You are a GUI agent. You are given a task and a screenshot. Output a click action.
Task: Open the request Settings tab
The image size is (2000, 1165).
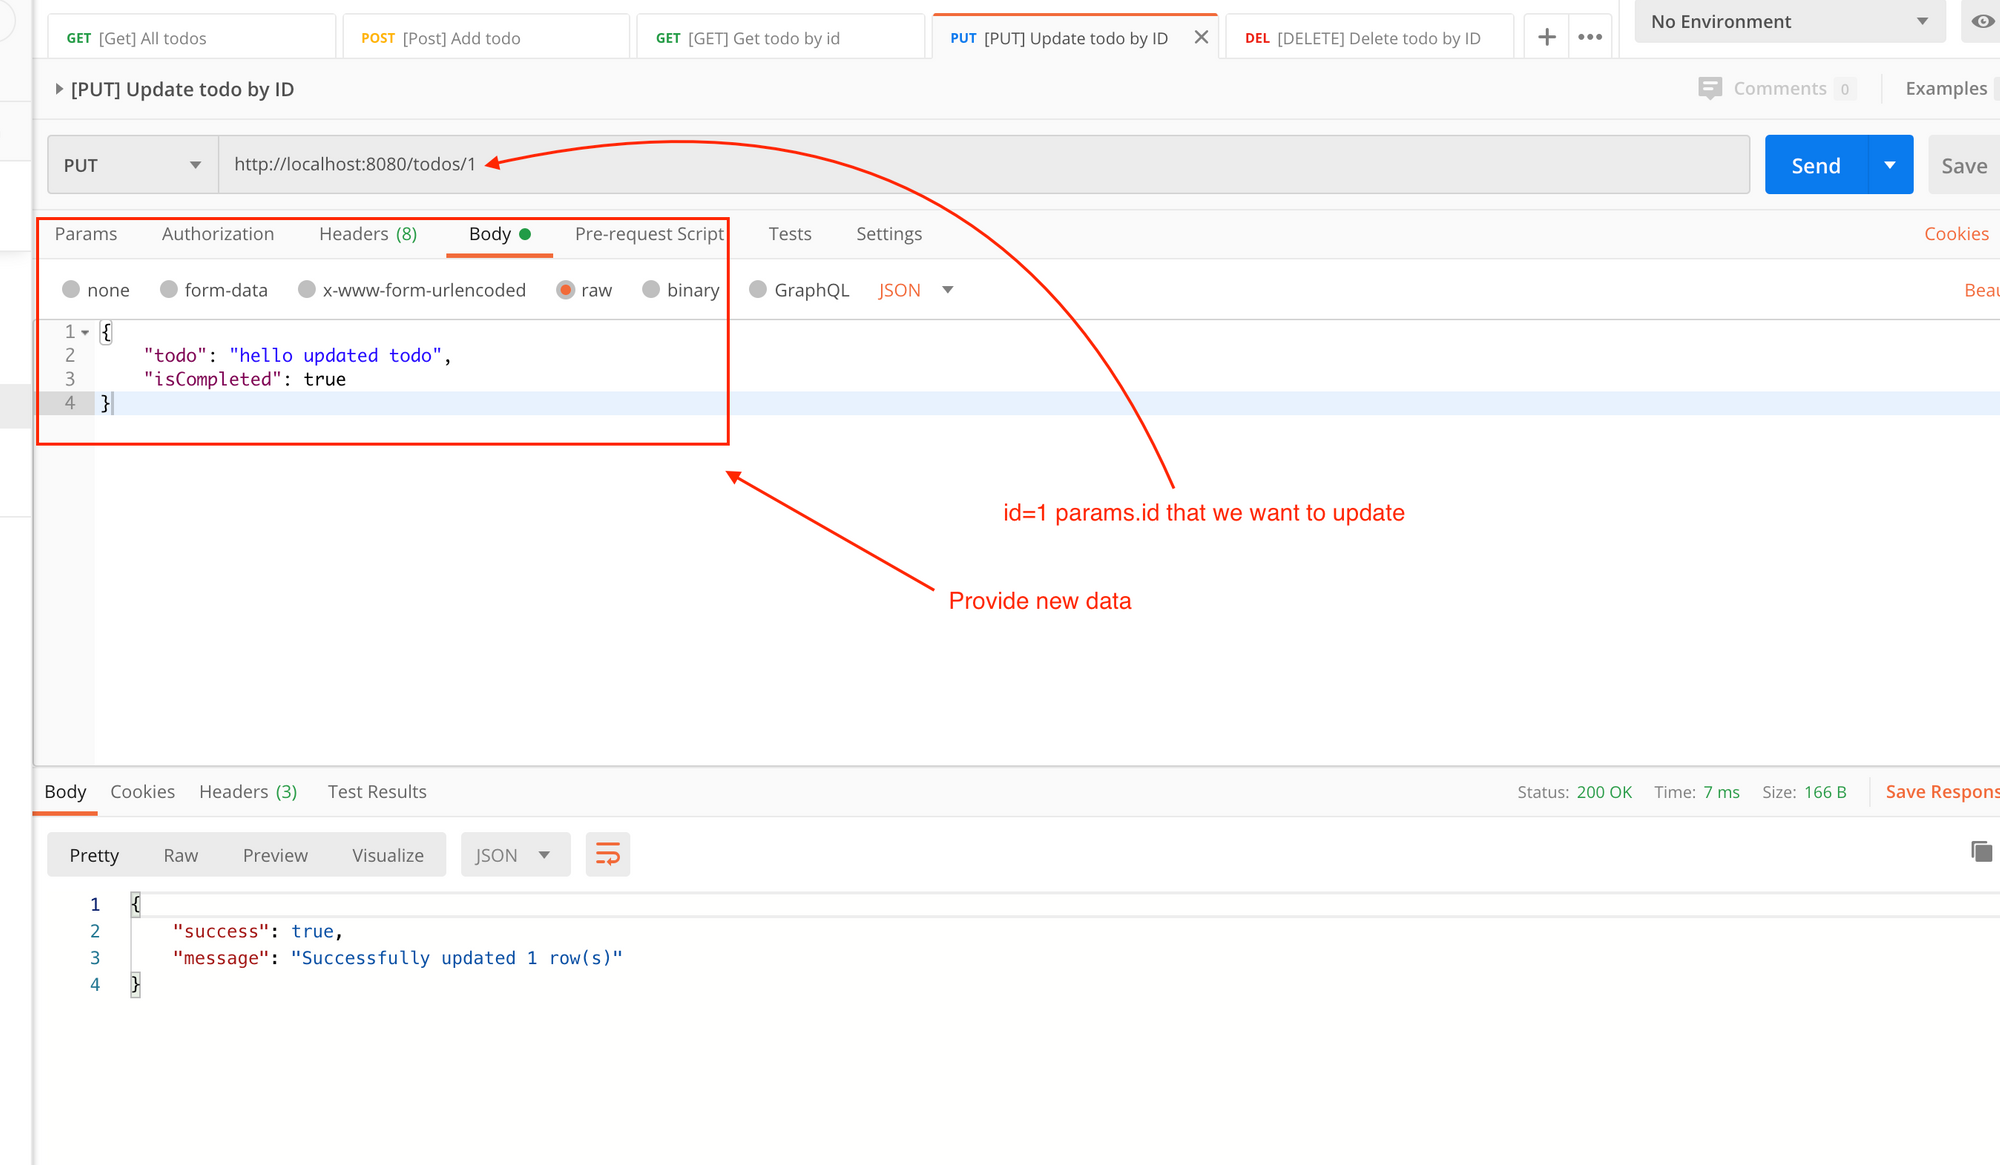pyautogui.click(x=889, y=234)
